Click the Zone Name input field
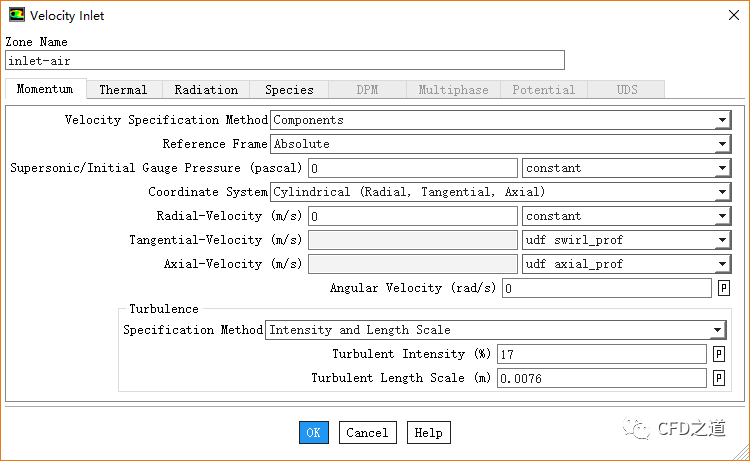 [285, 60]
